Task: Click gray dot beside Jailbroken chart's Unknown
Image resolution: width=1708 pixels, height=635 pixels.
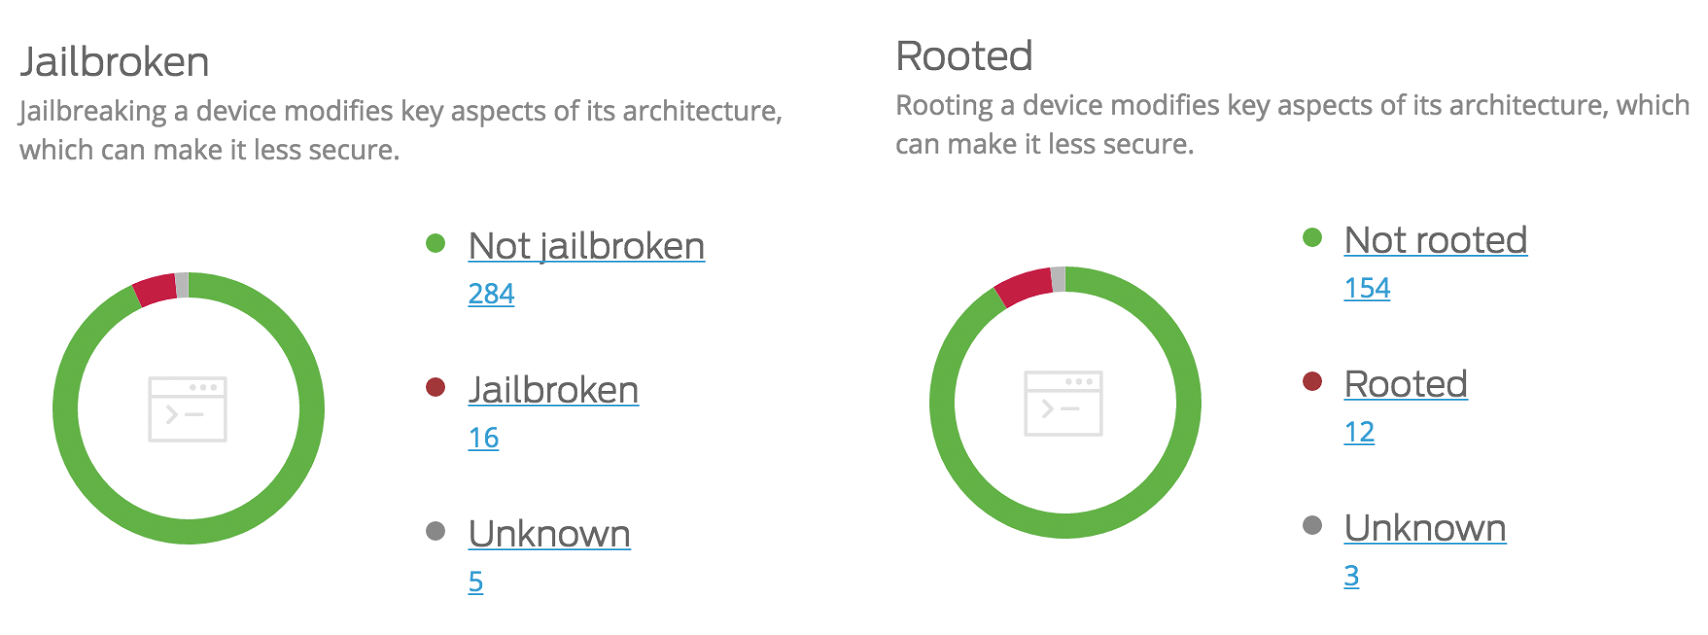Action: tap(435, 531)
